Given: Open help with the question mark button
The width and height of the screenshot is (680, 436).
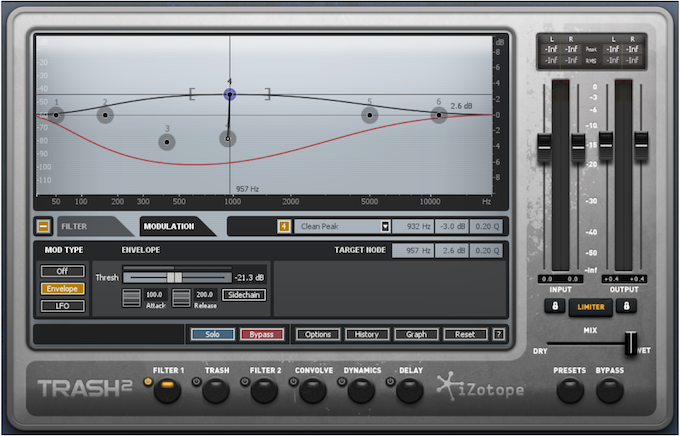Looking at the screenshot, I should point(499,334).
